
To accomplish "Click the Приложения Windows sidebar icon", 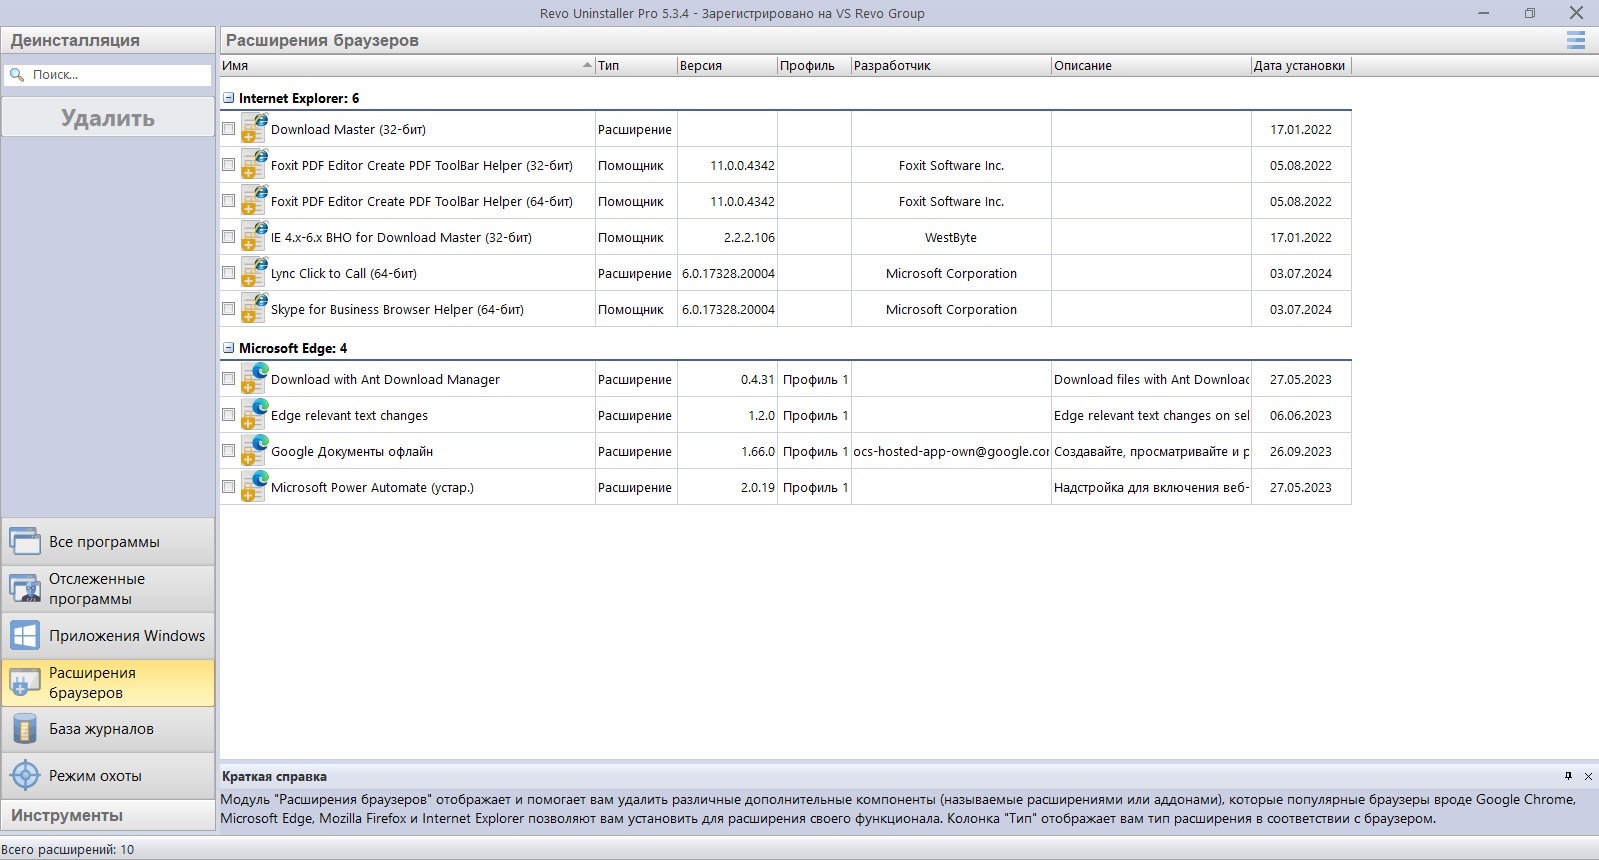I will [25, 635].
